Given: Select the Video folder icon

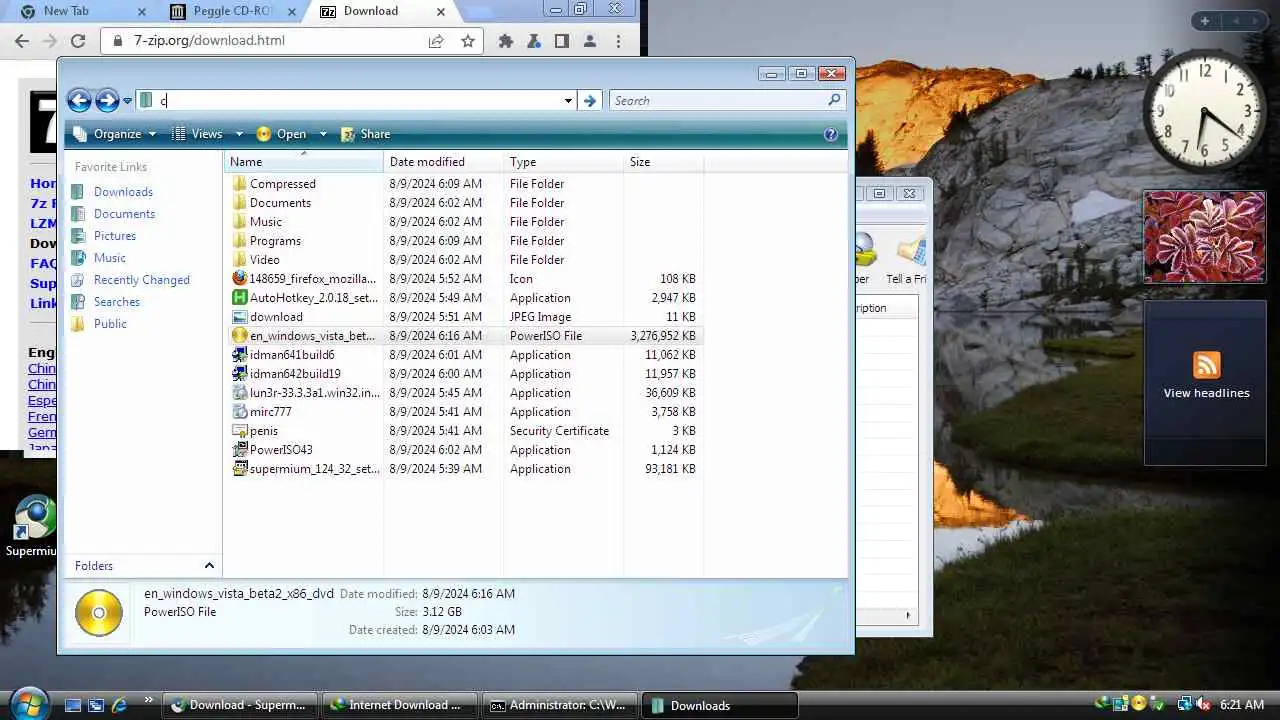Looking at the screenshot, I should 239,260.
